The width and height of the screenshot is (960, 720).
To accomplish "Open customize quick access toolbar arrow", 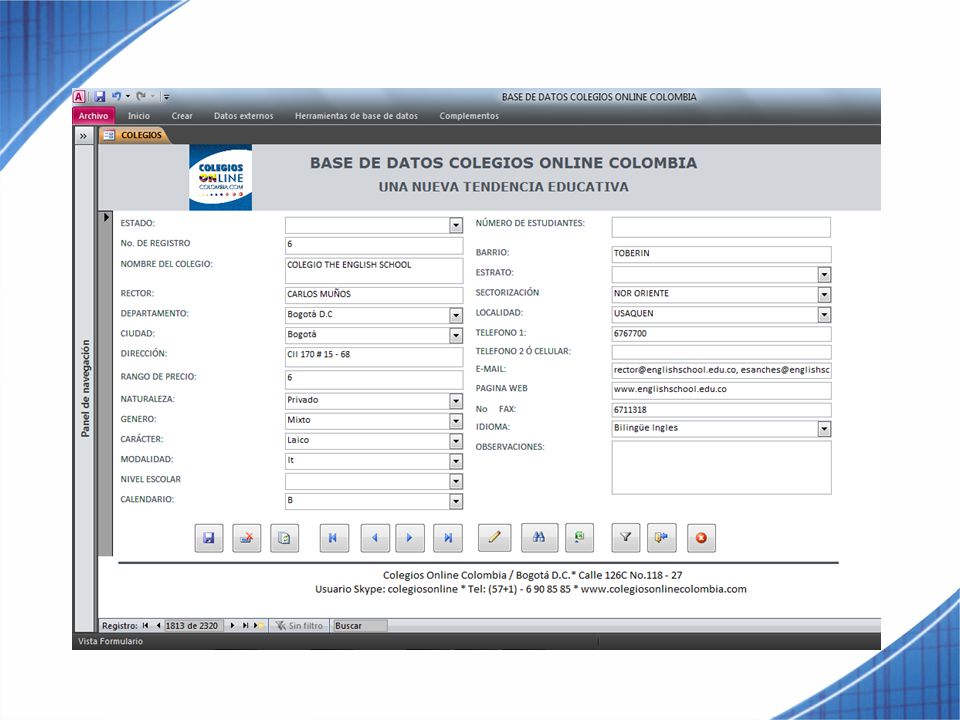I will 167,97.
